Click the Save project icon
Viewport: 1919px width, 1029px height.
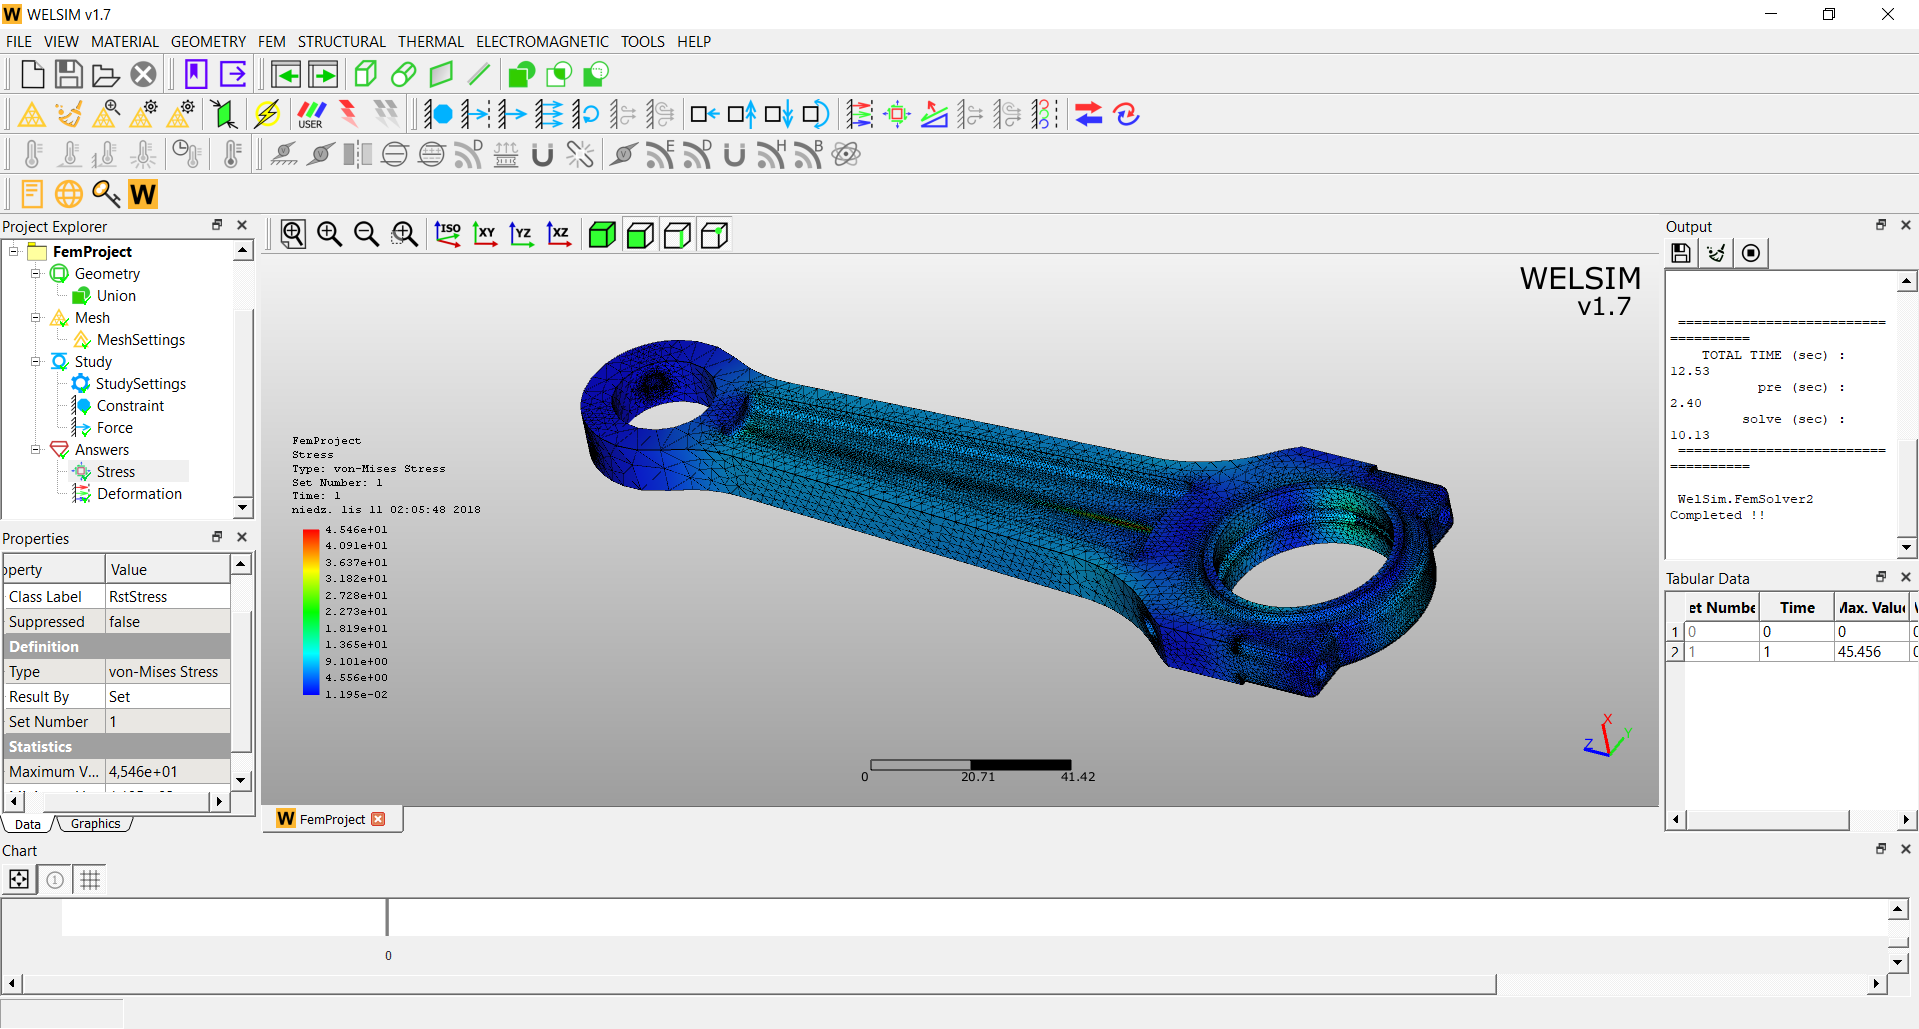68,75
